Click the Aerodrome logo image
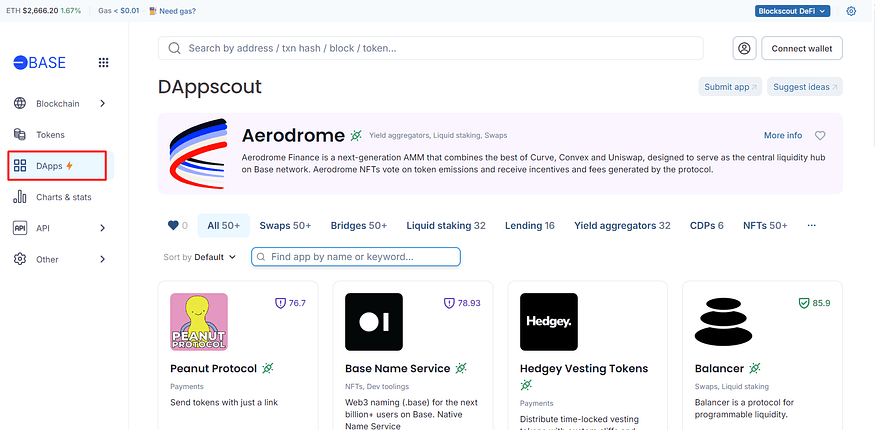 (x=198, y=153)
